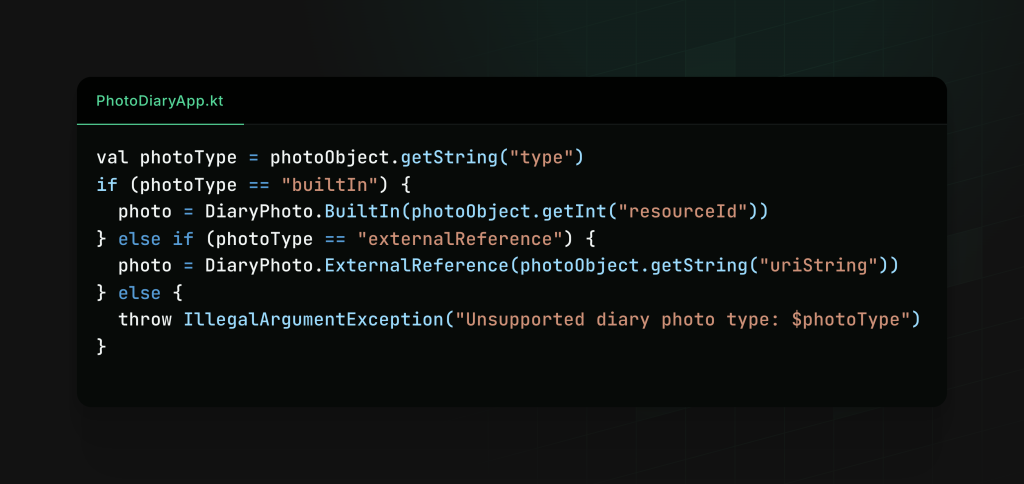Click the standalone else keyword
Screen dimensions: 1024x484
tap(140, 293)
